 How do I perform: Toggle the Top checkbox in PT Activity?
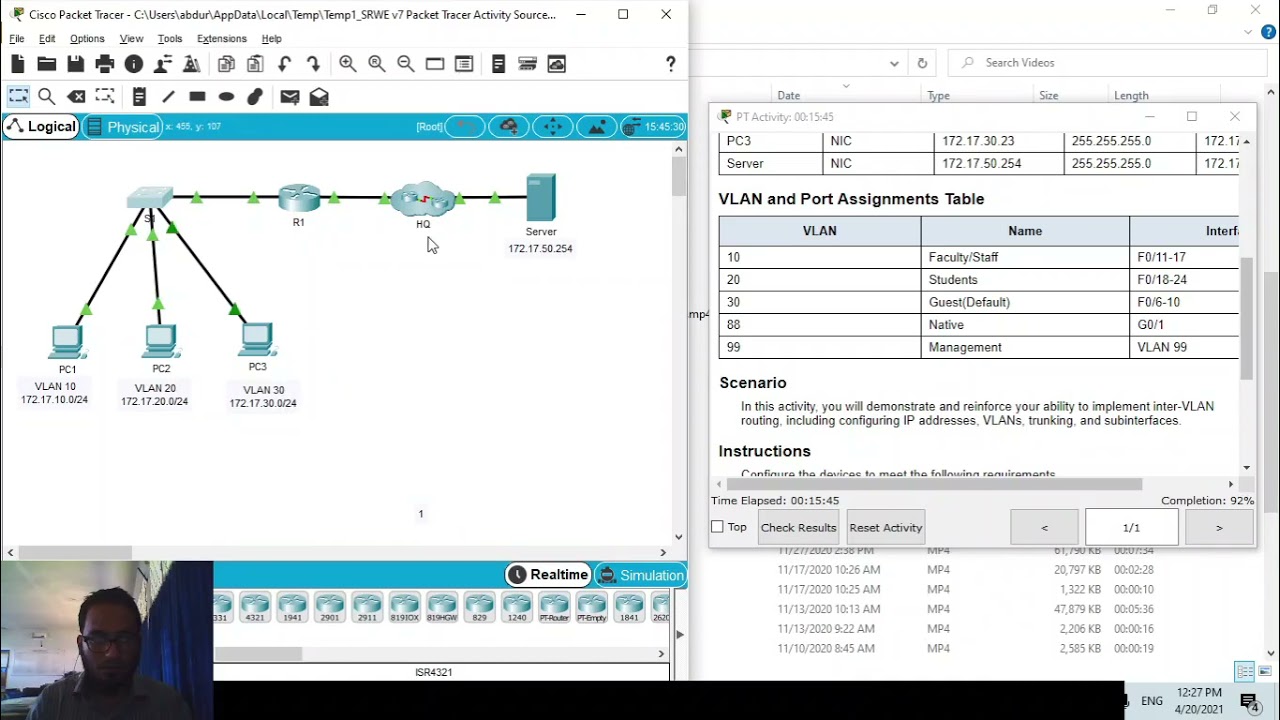[x=717, y=527]
